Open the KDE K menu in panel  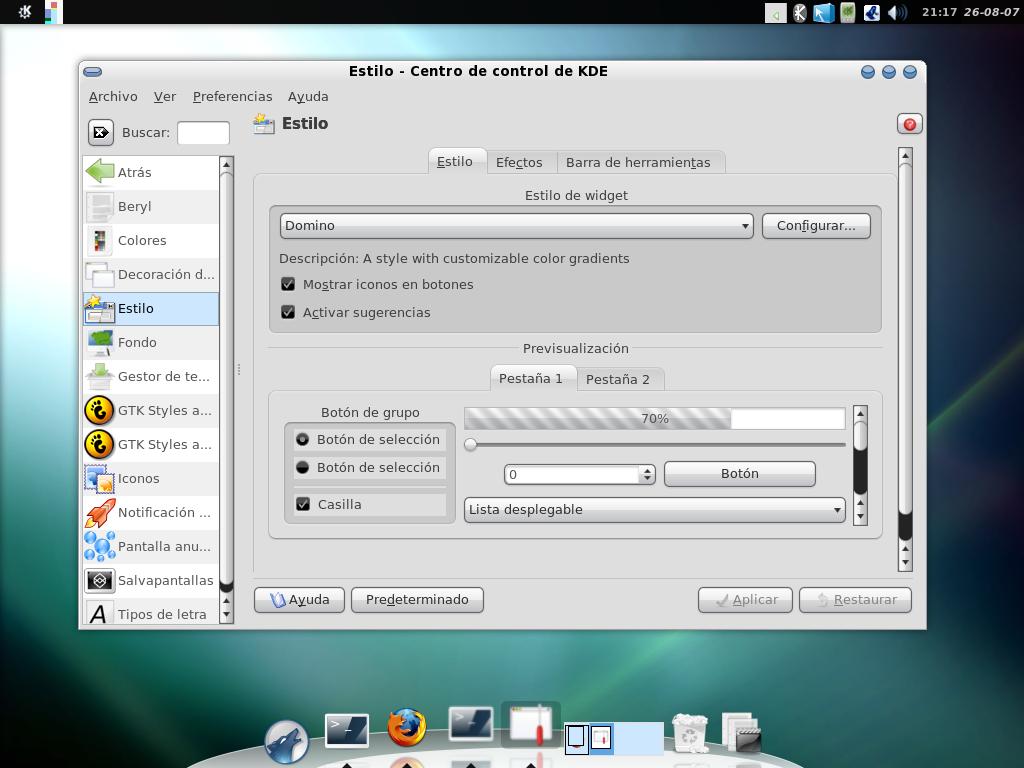[25, 12]
